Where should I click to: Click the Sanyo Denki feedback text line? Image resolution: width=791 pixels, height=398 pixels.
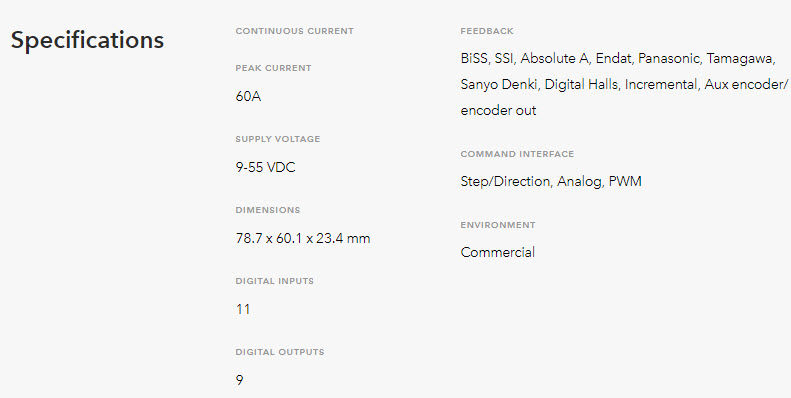pos(624,85)
